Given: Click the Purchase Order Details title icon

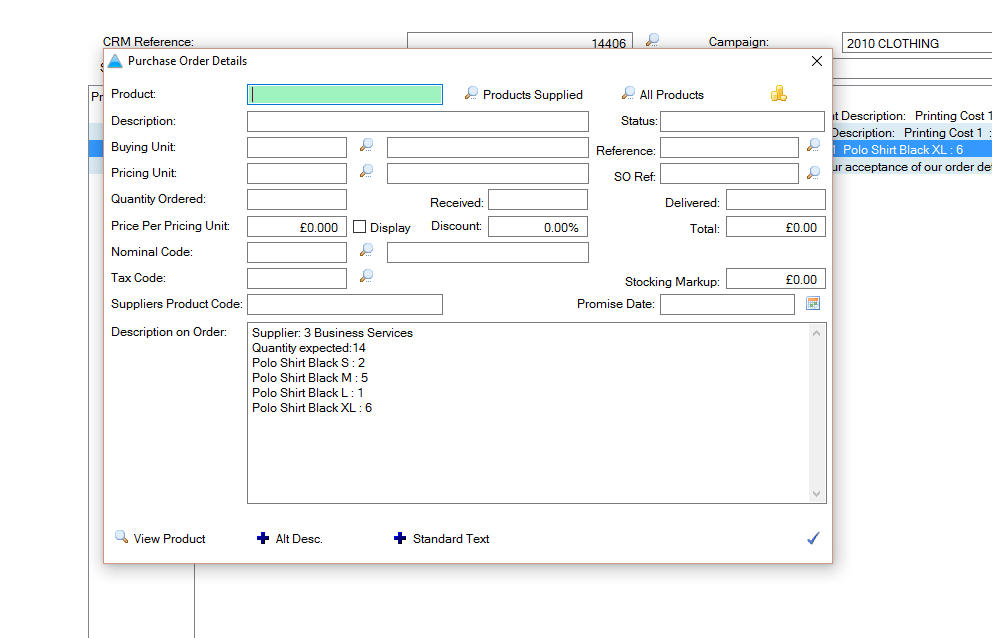Looking at the screenshot, I should click(115, 61).
